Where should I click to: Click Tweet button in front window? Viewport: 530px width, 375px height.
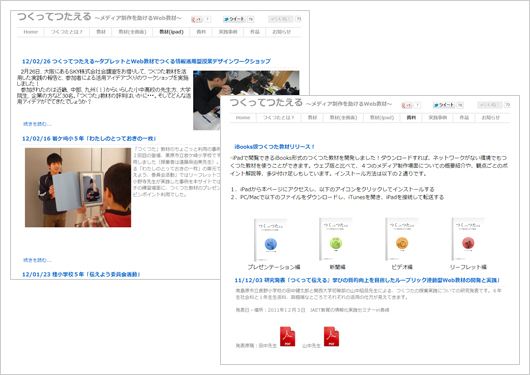pyautogui.click(x=444, y=105)
